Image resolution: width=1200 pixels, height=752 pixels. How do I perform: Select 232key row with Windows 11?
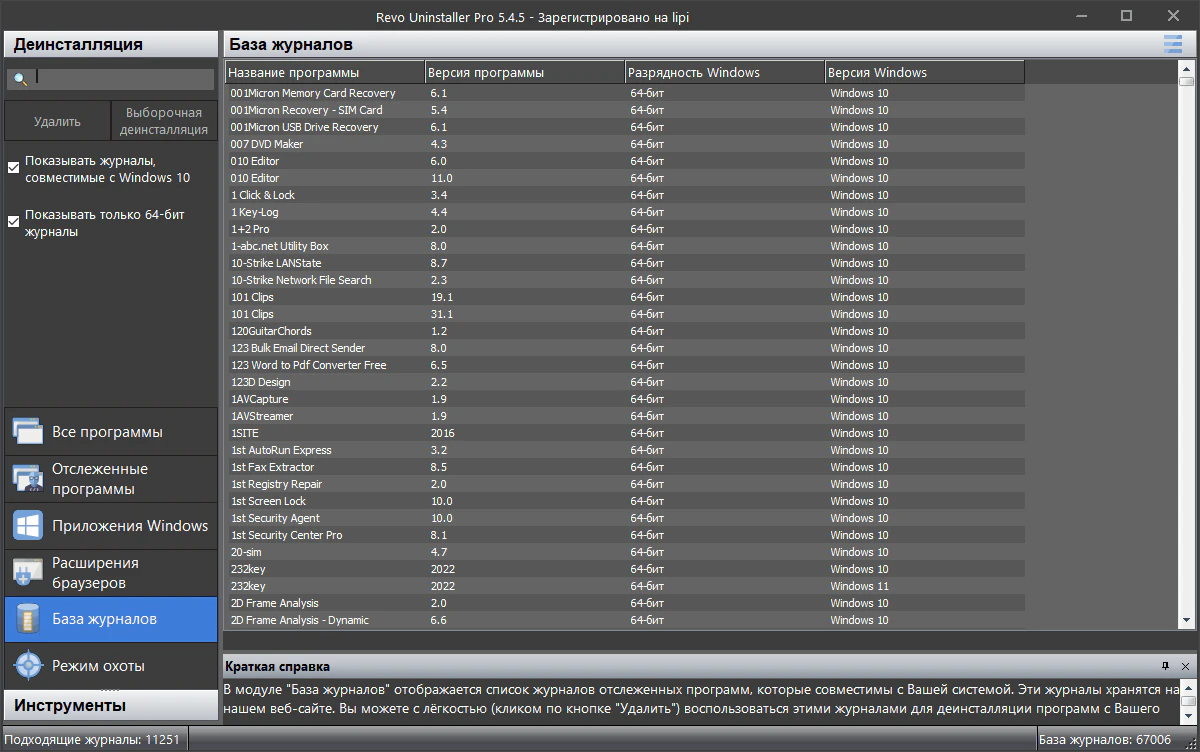coord(625,586)
